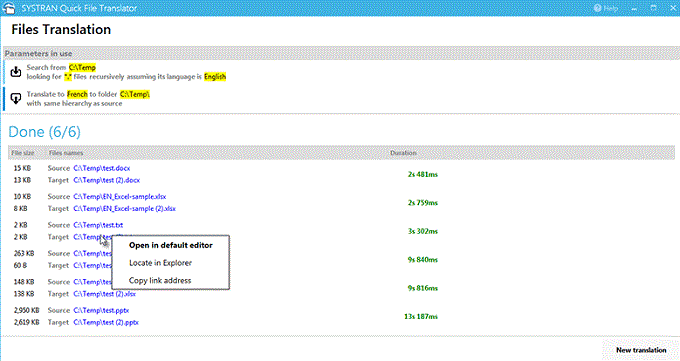Click the 2,950 KB file size
The width and height of the screenshot is (680, 361).
coord(26,310)
